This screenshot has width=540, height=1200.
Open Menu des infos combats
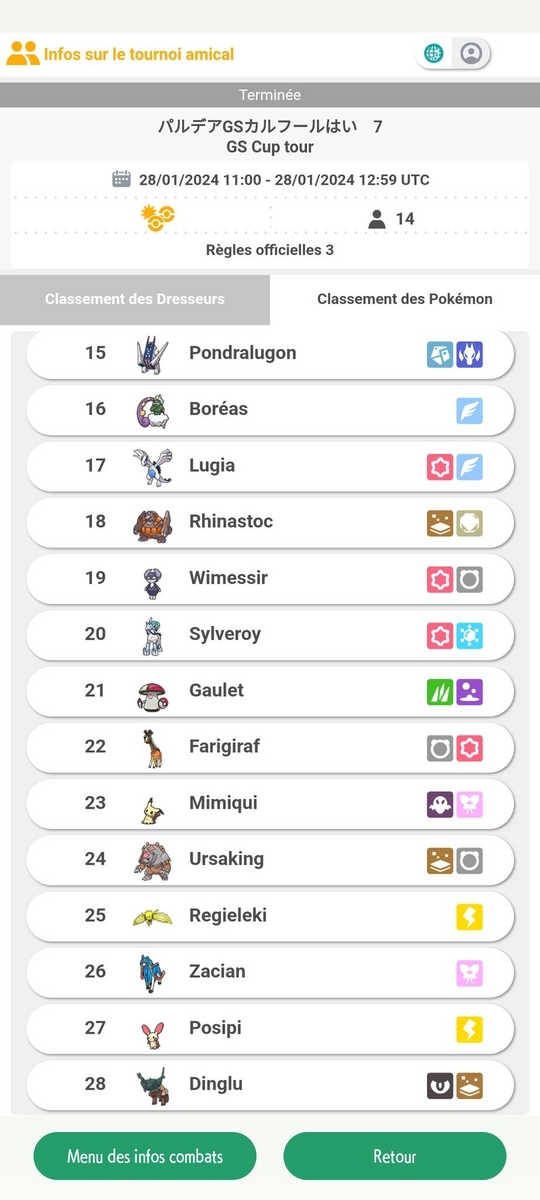pos(145,1156)
